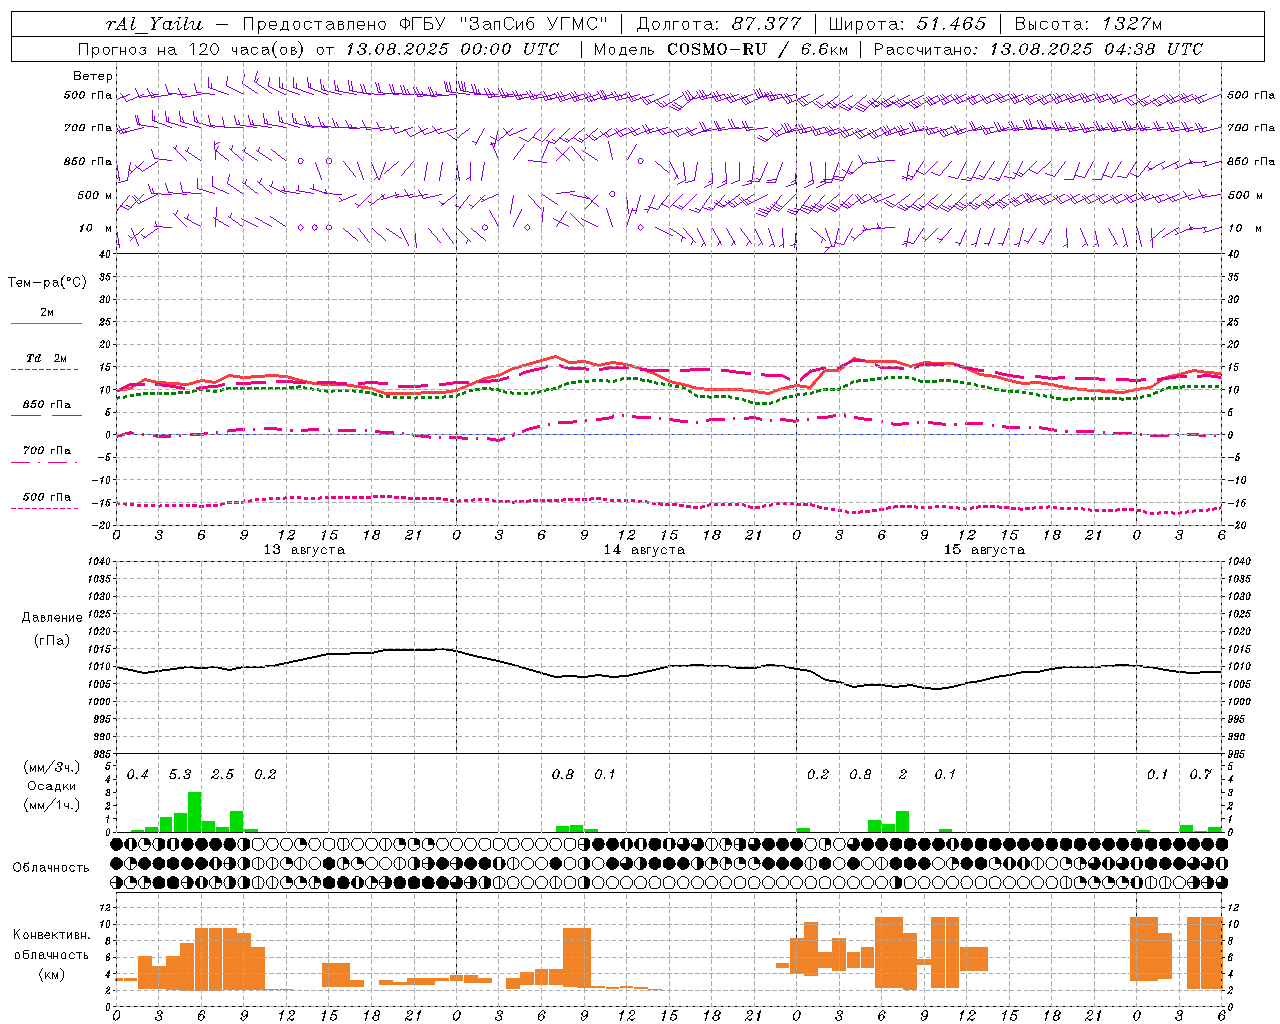Click the (мм/3ч.) precipitation unit label
The width and height of the screenshot is (1280, 1024).
point(52,767)
